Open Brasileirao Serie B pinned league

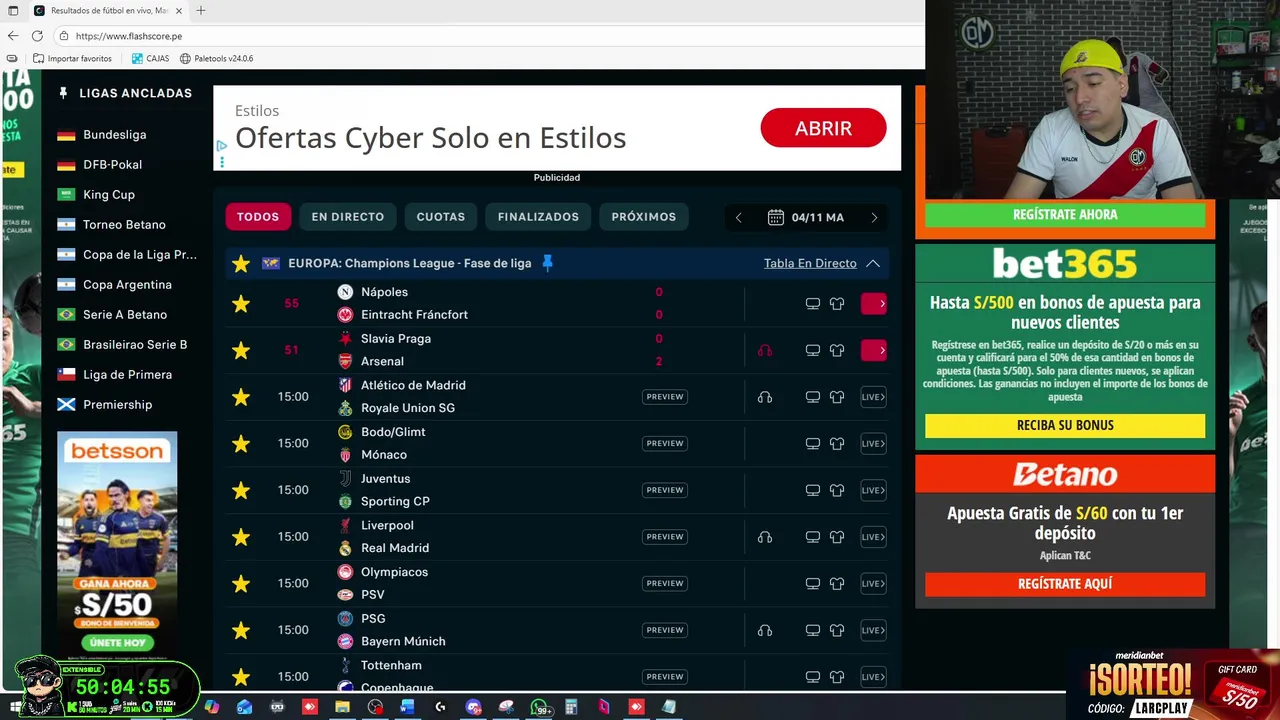(134, 345)
